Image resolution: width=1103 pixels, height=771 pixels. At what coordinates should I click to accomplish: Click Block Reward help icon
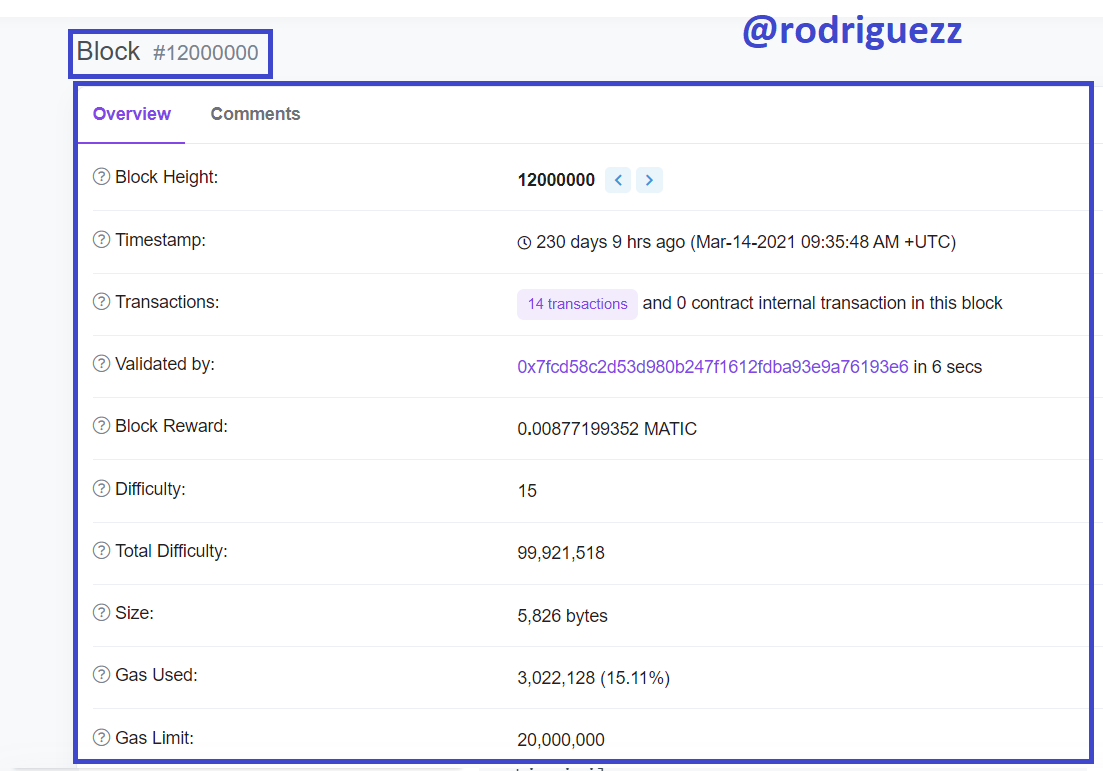[x=101, y=426]
